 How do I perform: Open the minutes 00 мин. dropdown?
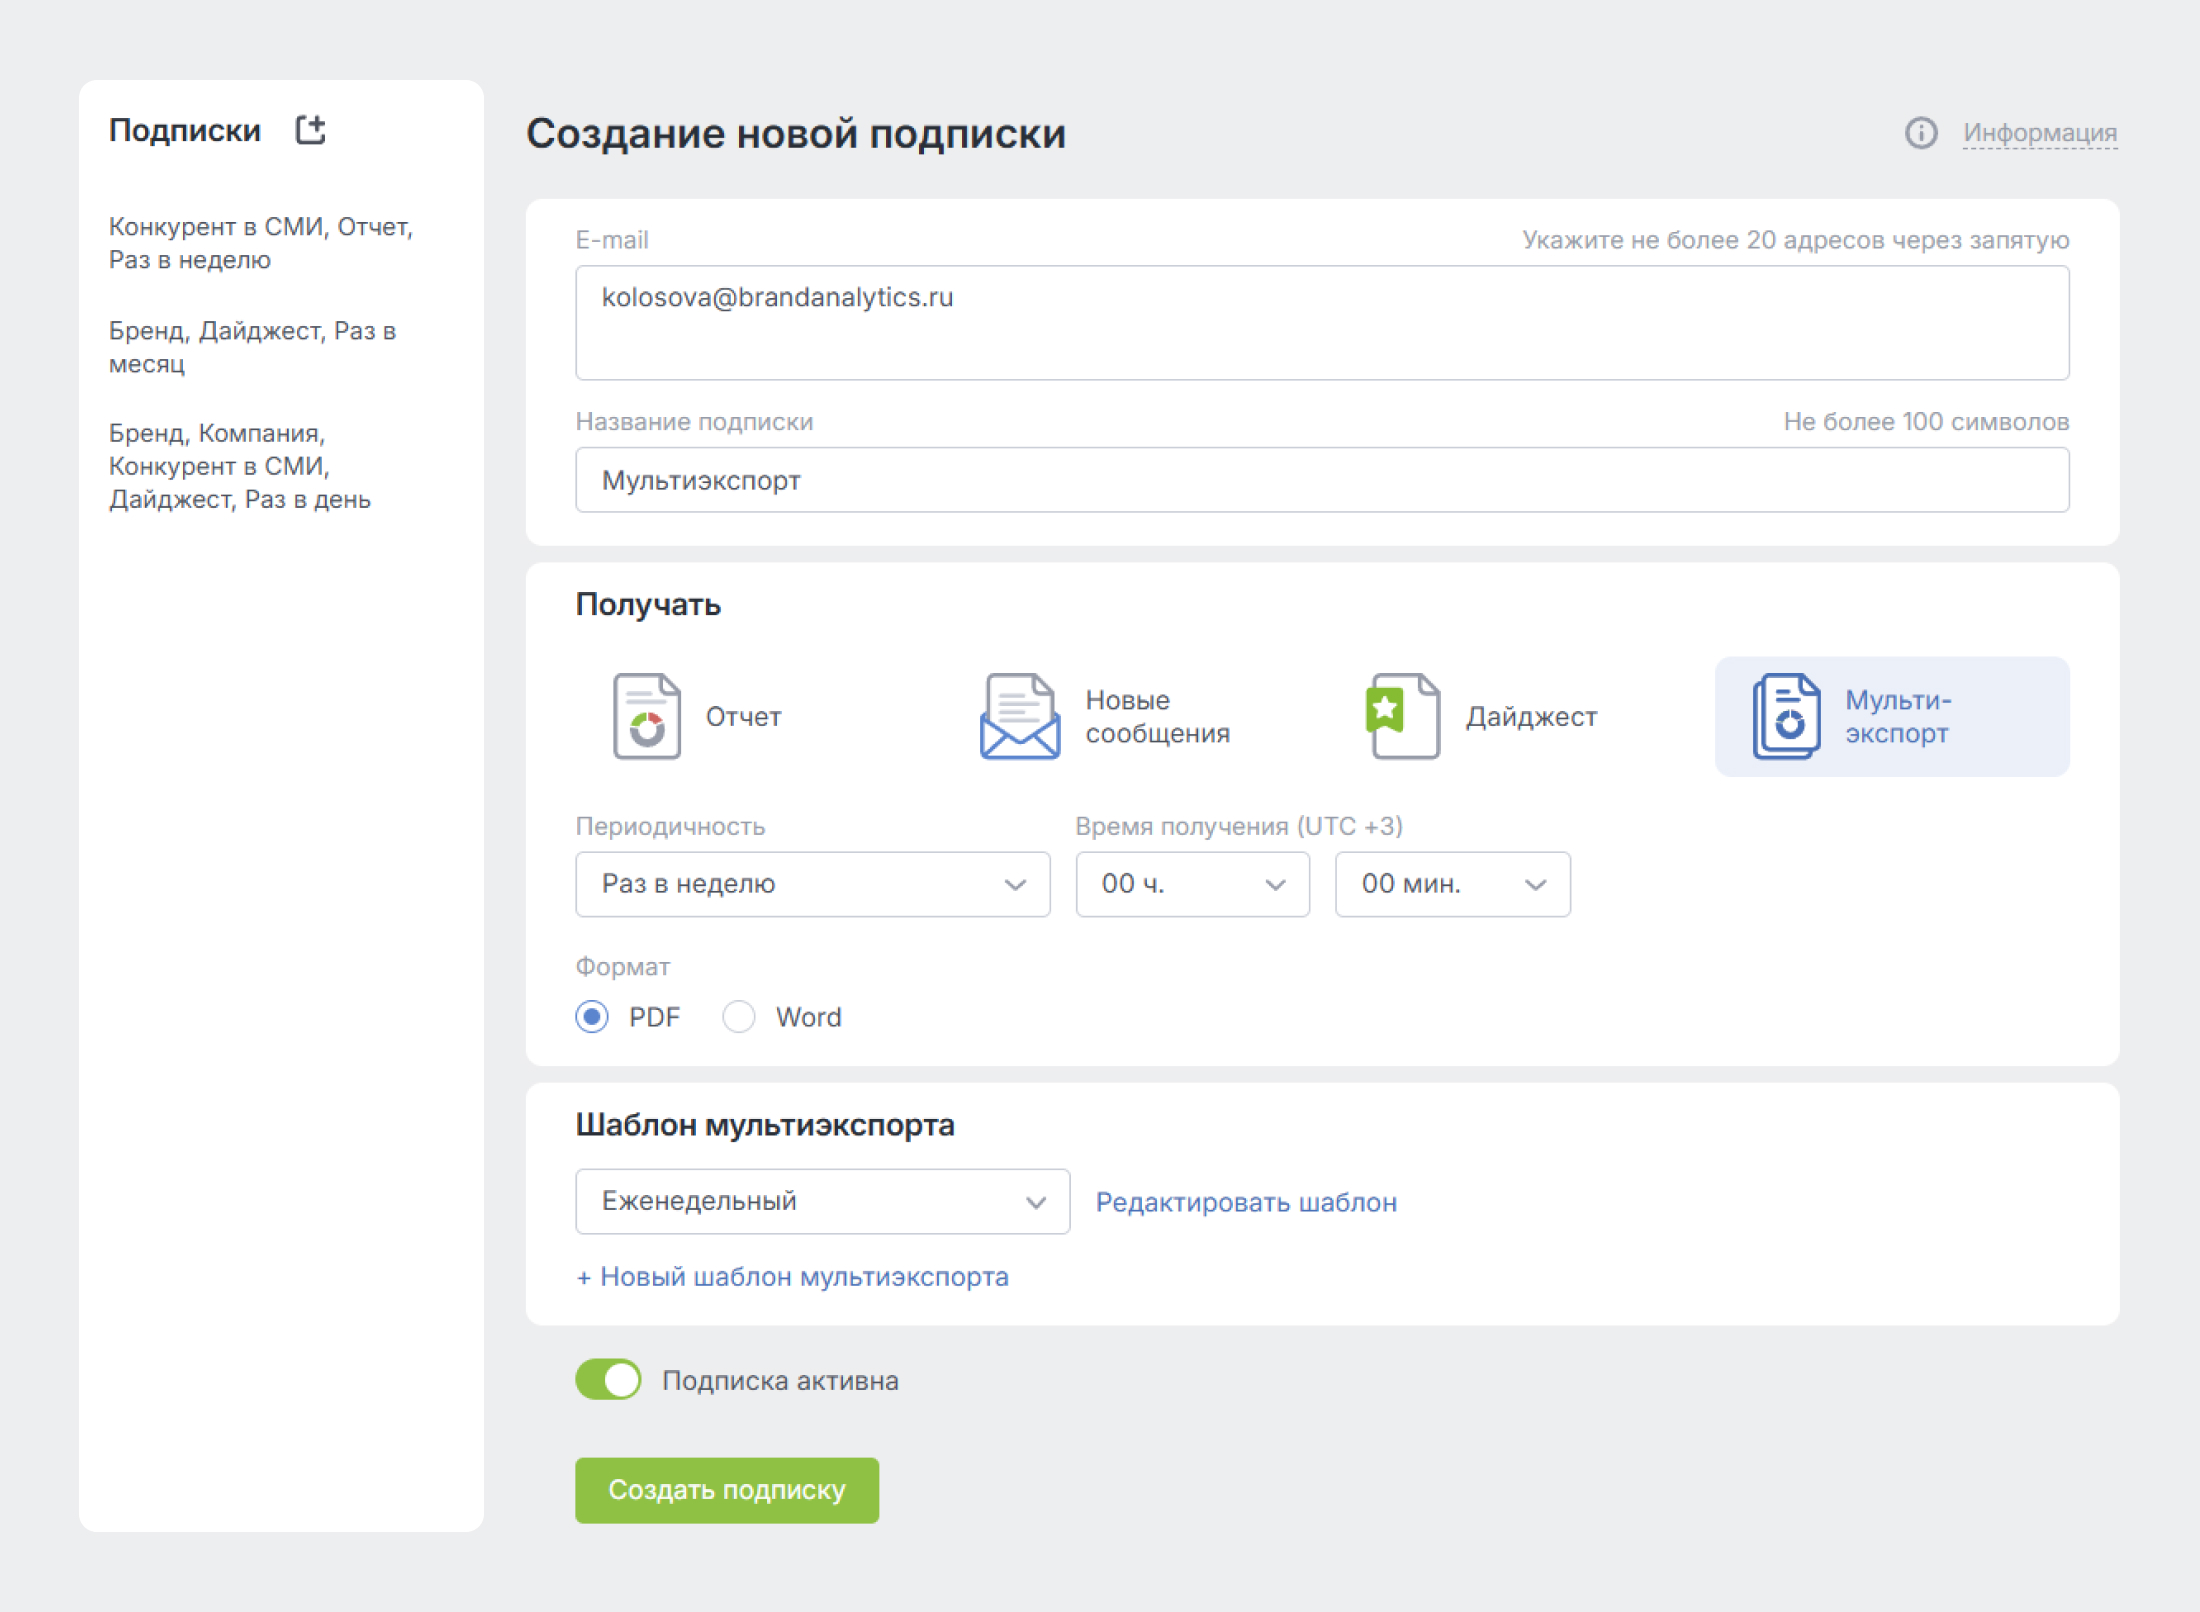click(x=1452, y=884)
